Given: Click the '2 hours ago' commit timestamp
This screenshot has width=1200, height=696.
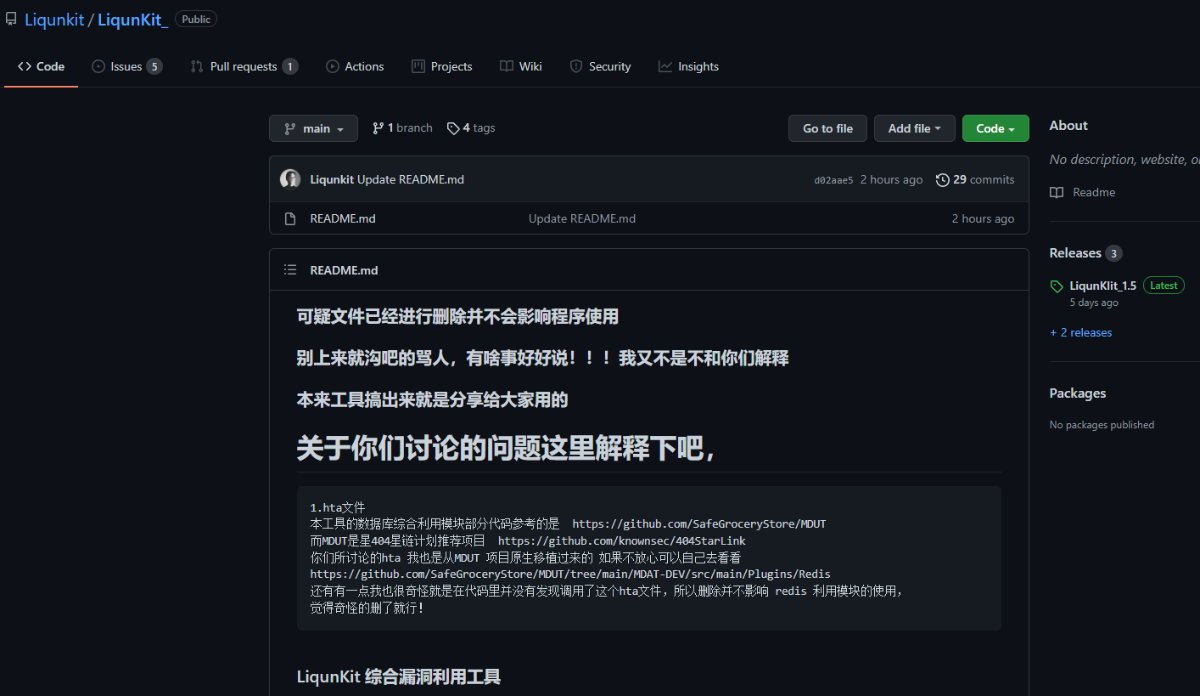Looking at the screenshot, I should tap(891, 180).
